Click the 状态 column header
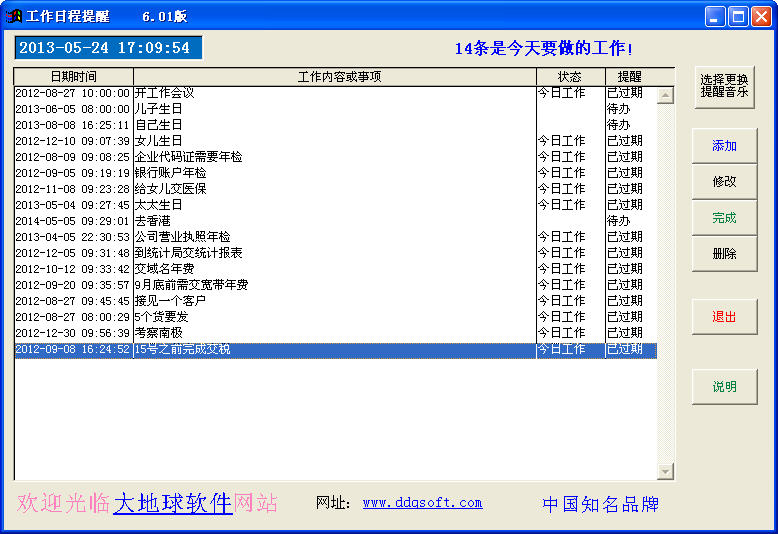 (x=571, y=77)
